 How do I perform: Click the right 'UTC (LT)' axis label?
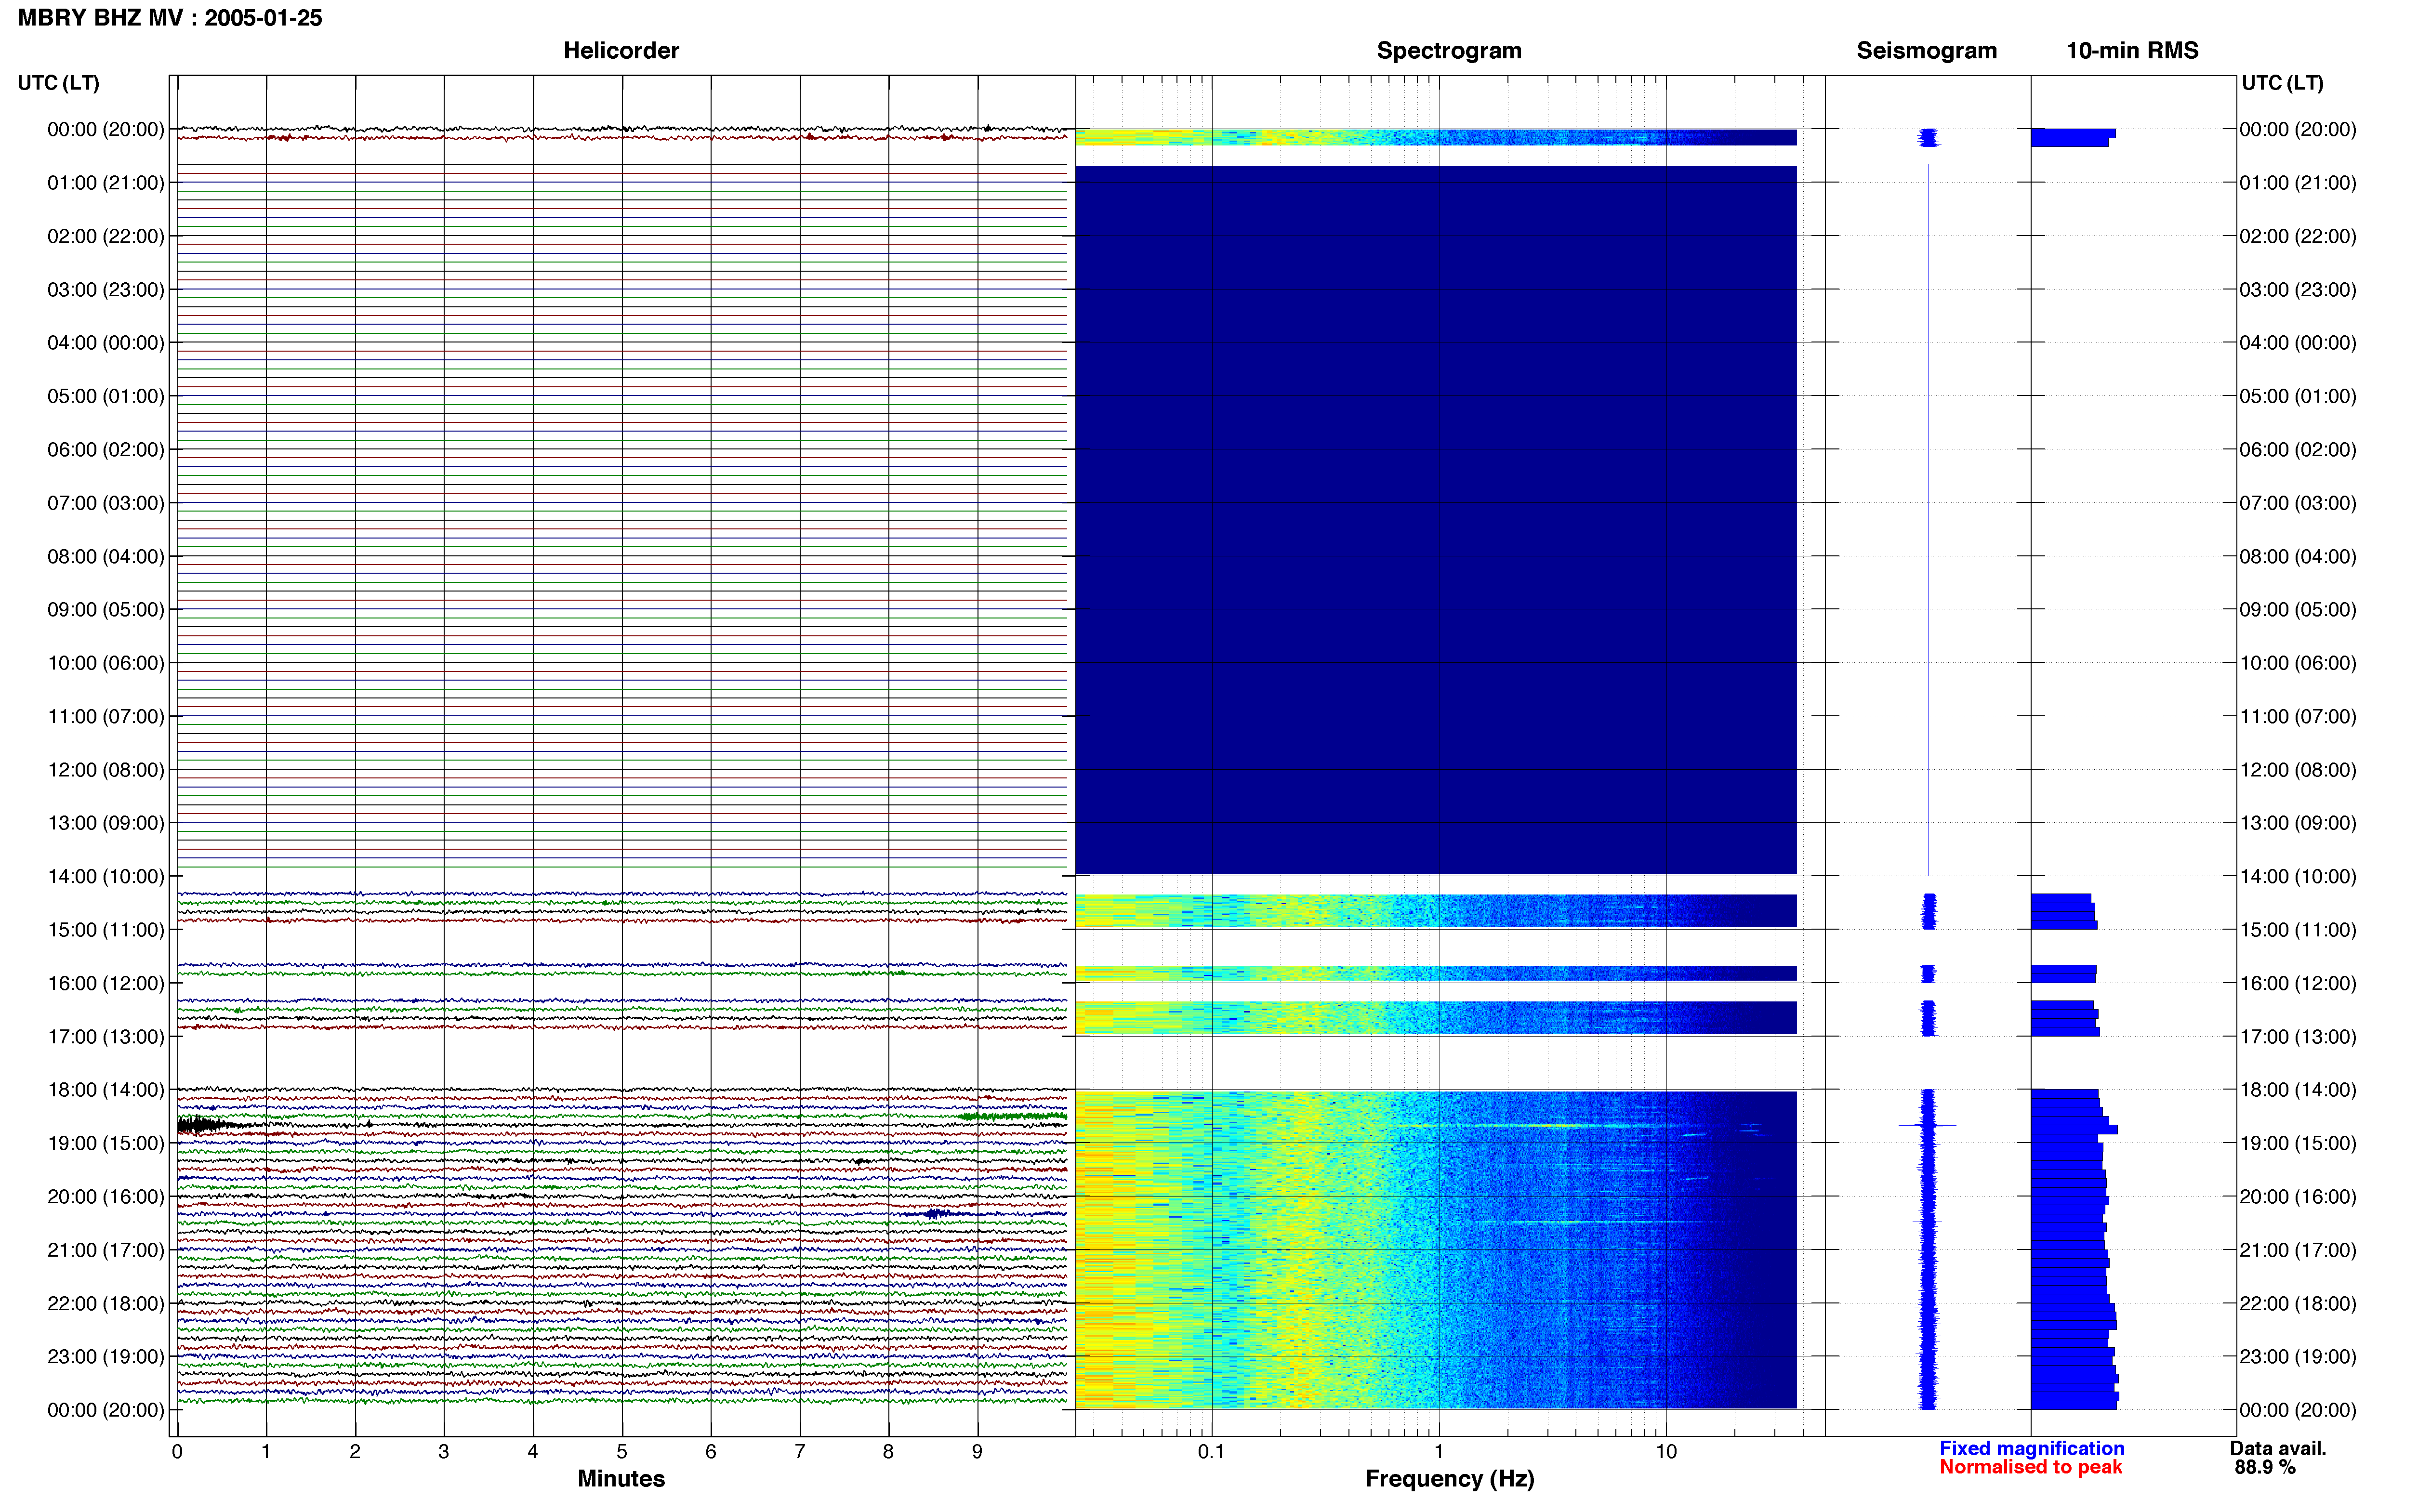pyautogui.click(x=2282, y=83)
